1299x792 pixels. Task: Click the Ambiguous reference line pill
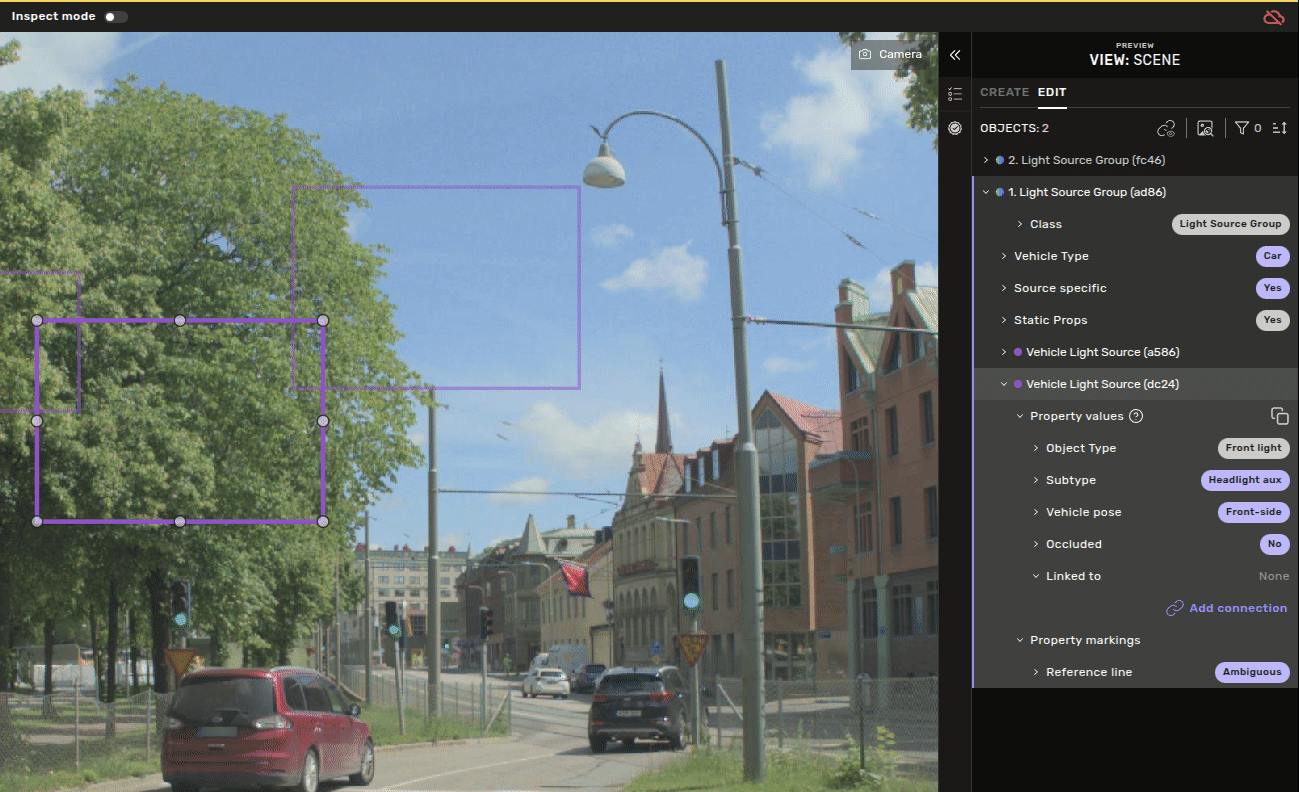(x=1251, y=672)
